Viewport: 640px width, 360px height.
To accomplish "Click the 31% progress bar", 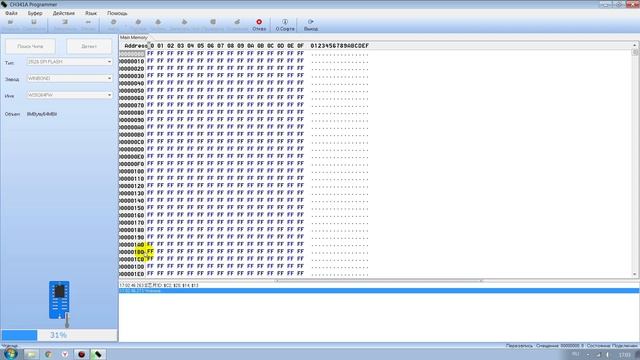I will click(x=59, y=335).
